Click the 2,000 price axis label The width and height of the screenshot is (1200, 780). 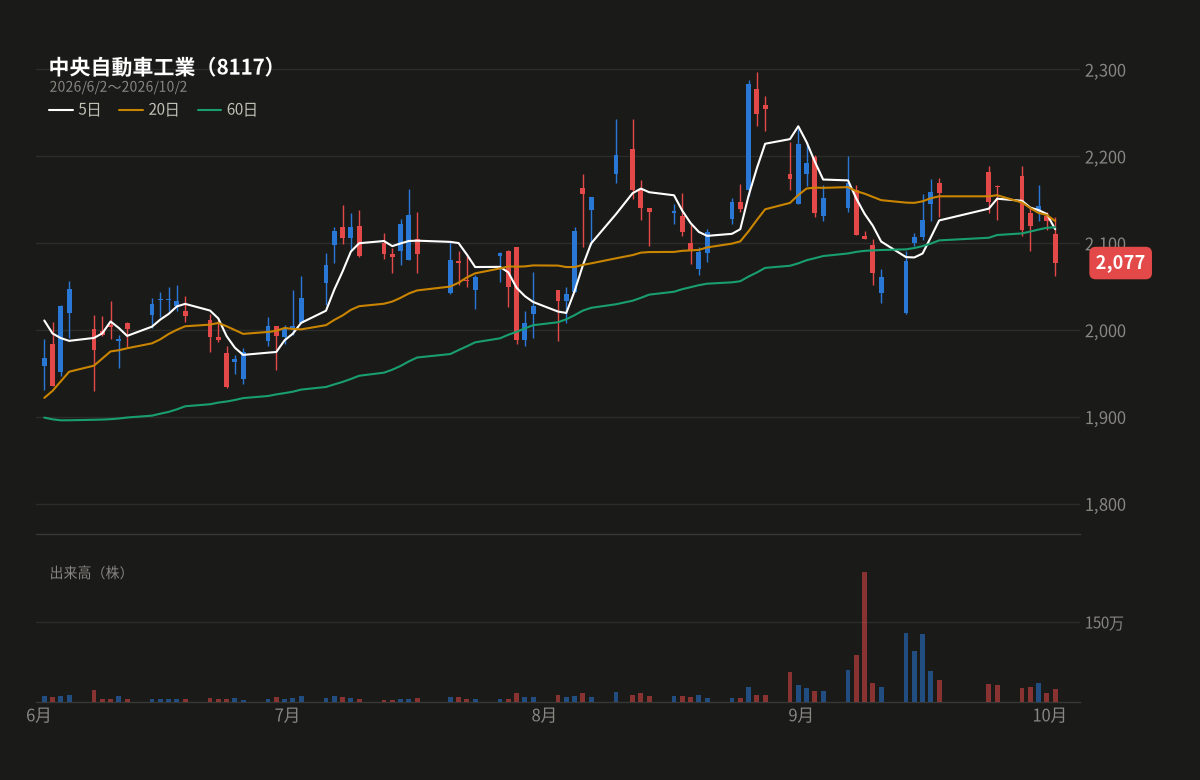[x=1105, y=330]
